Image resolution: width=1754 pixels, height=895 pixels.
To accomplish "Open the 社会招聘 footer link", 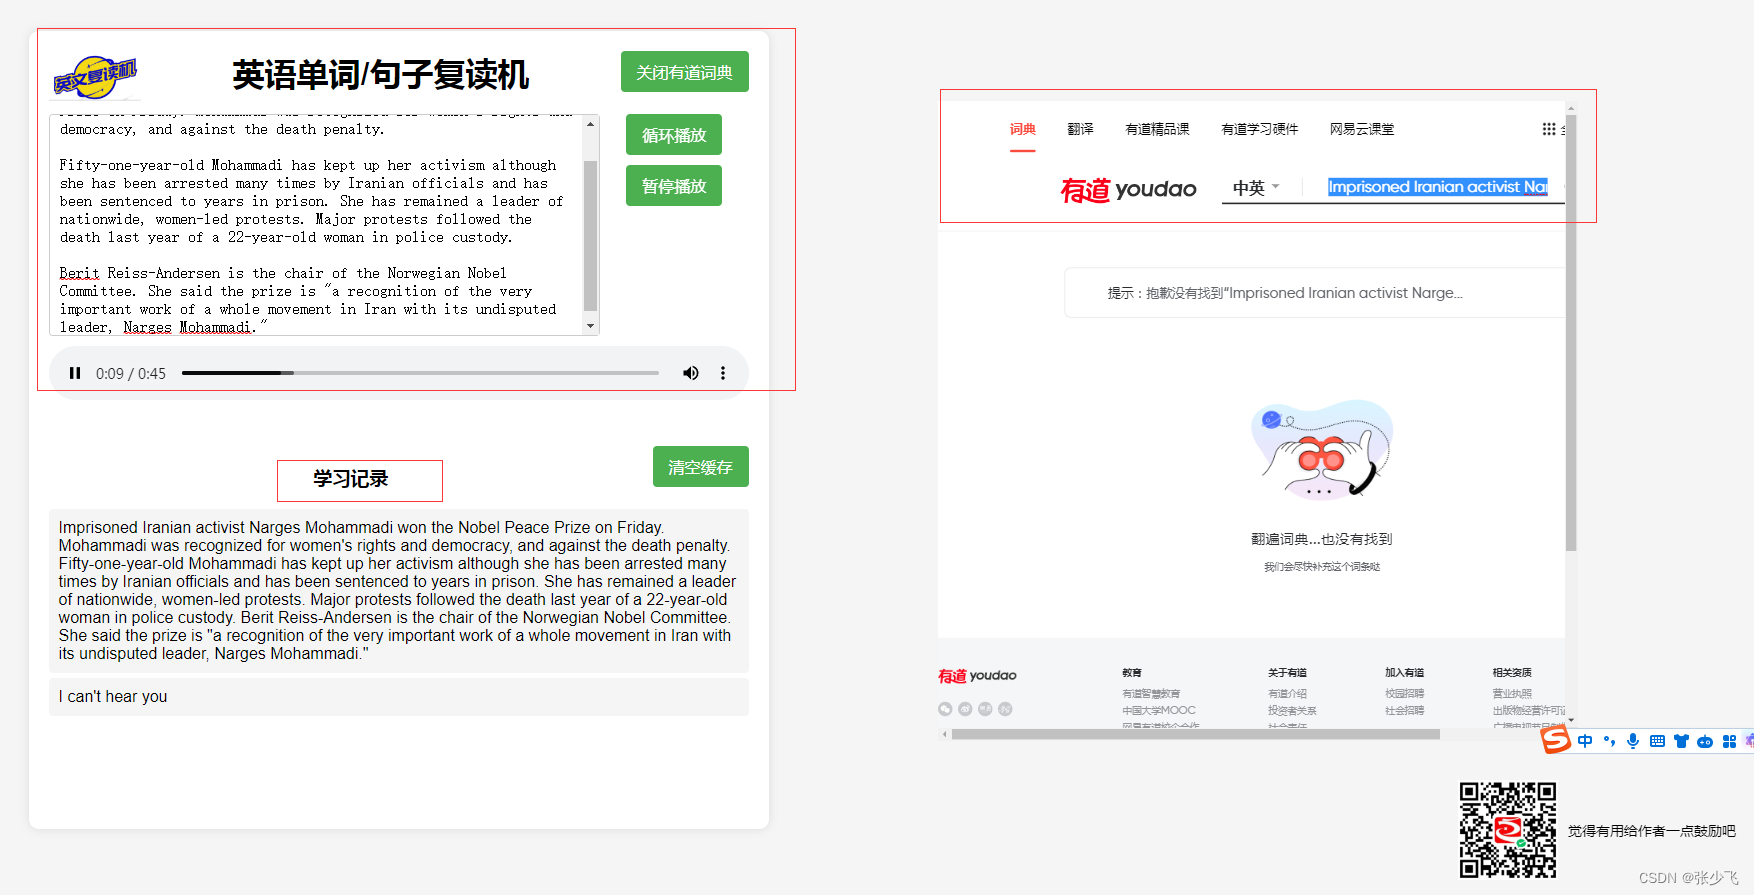I will pos(1404,711).
